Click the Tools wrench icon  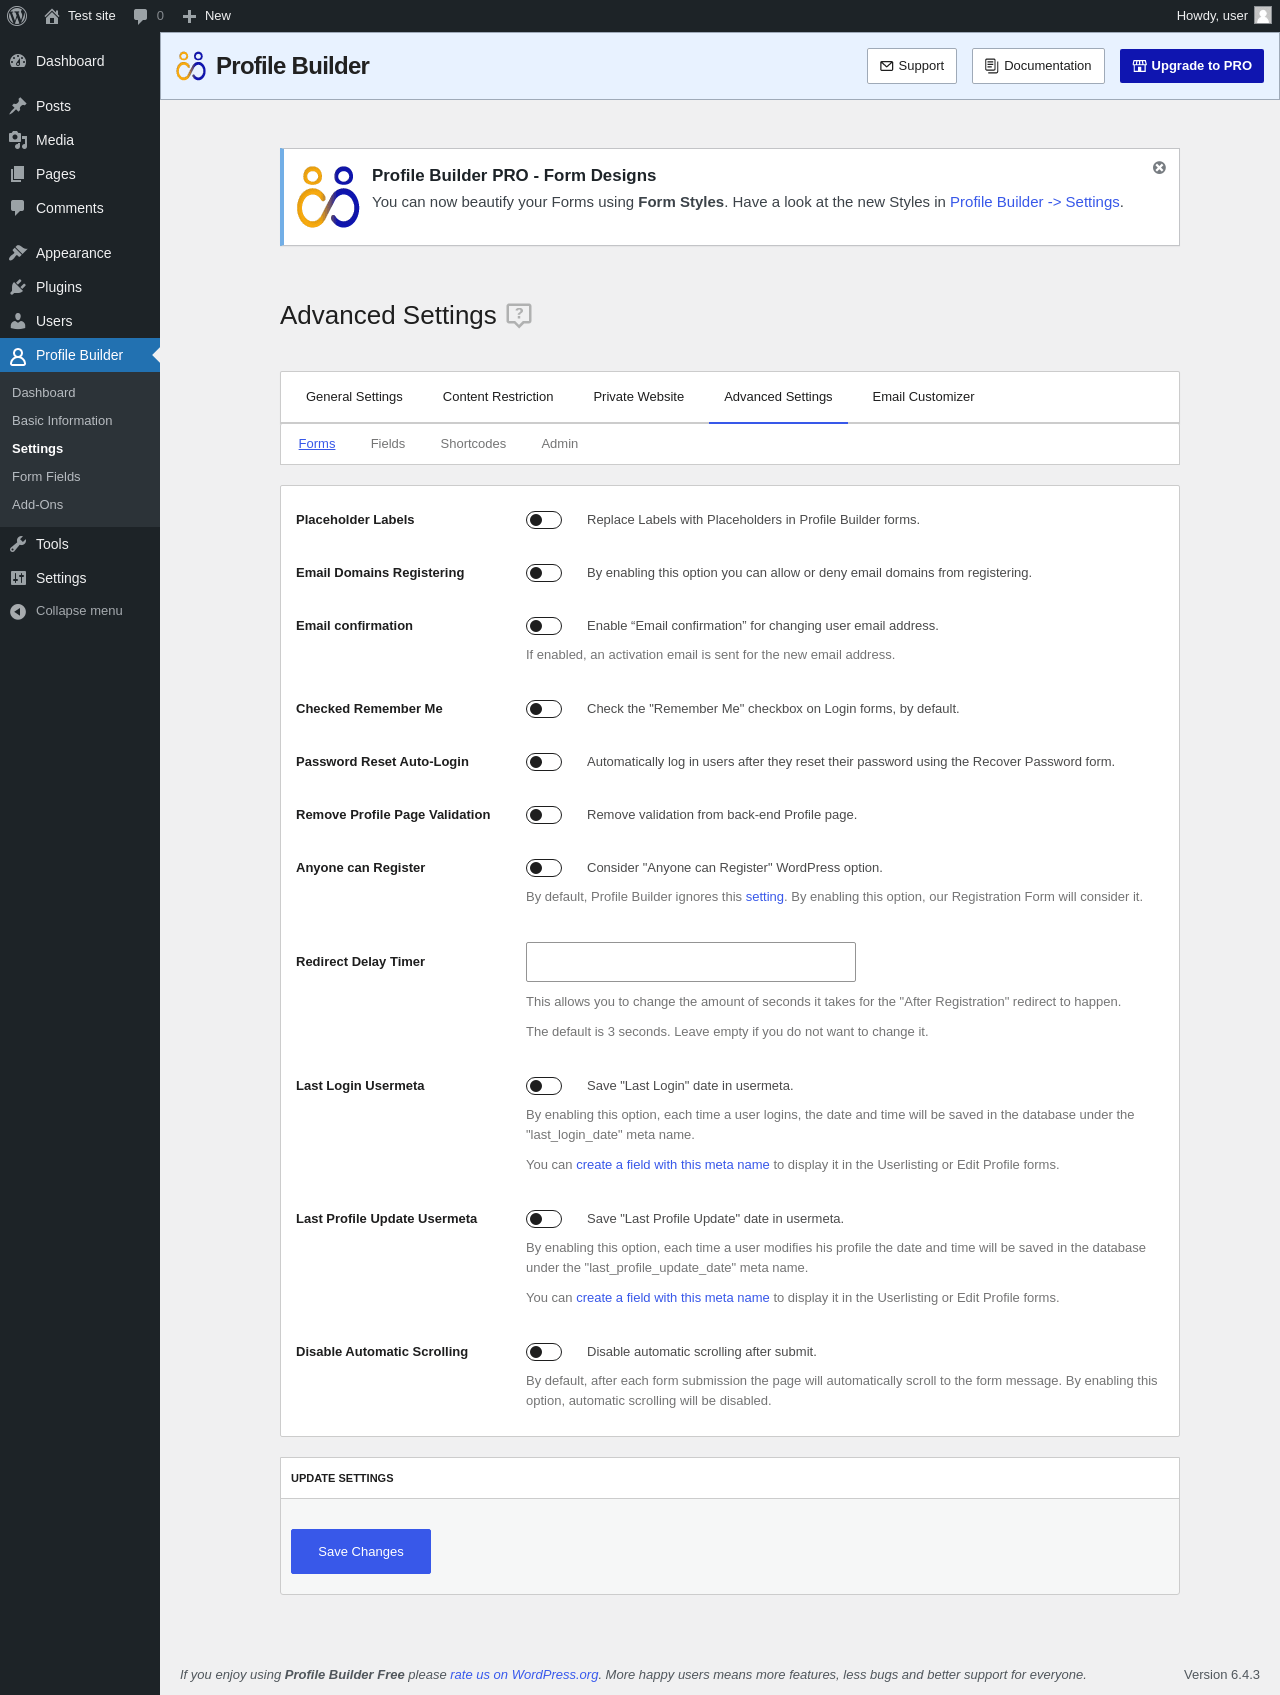coord(18,544)
